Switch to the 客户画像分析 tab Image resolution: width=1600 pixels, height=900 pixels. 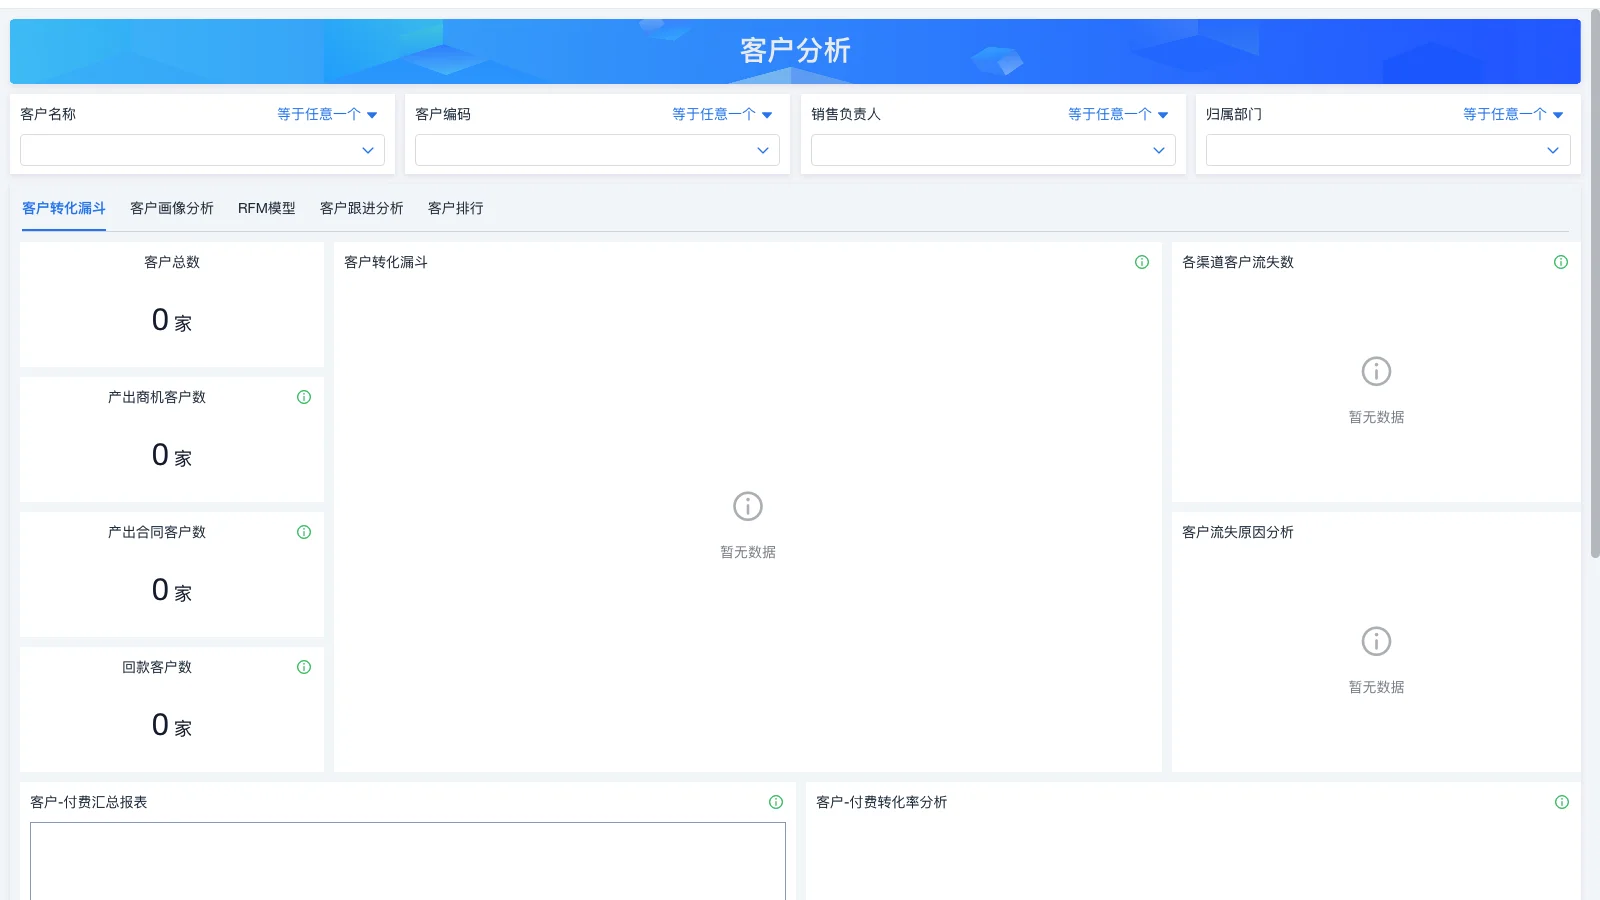171,208
